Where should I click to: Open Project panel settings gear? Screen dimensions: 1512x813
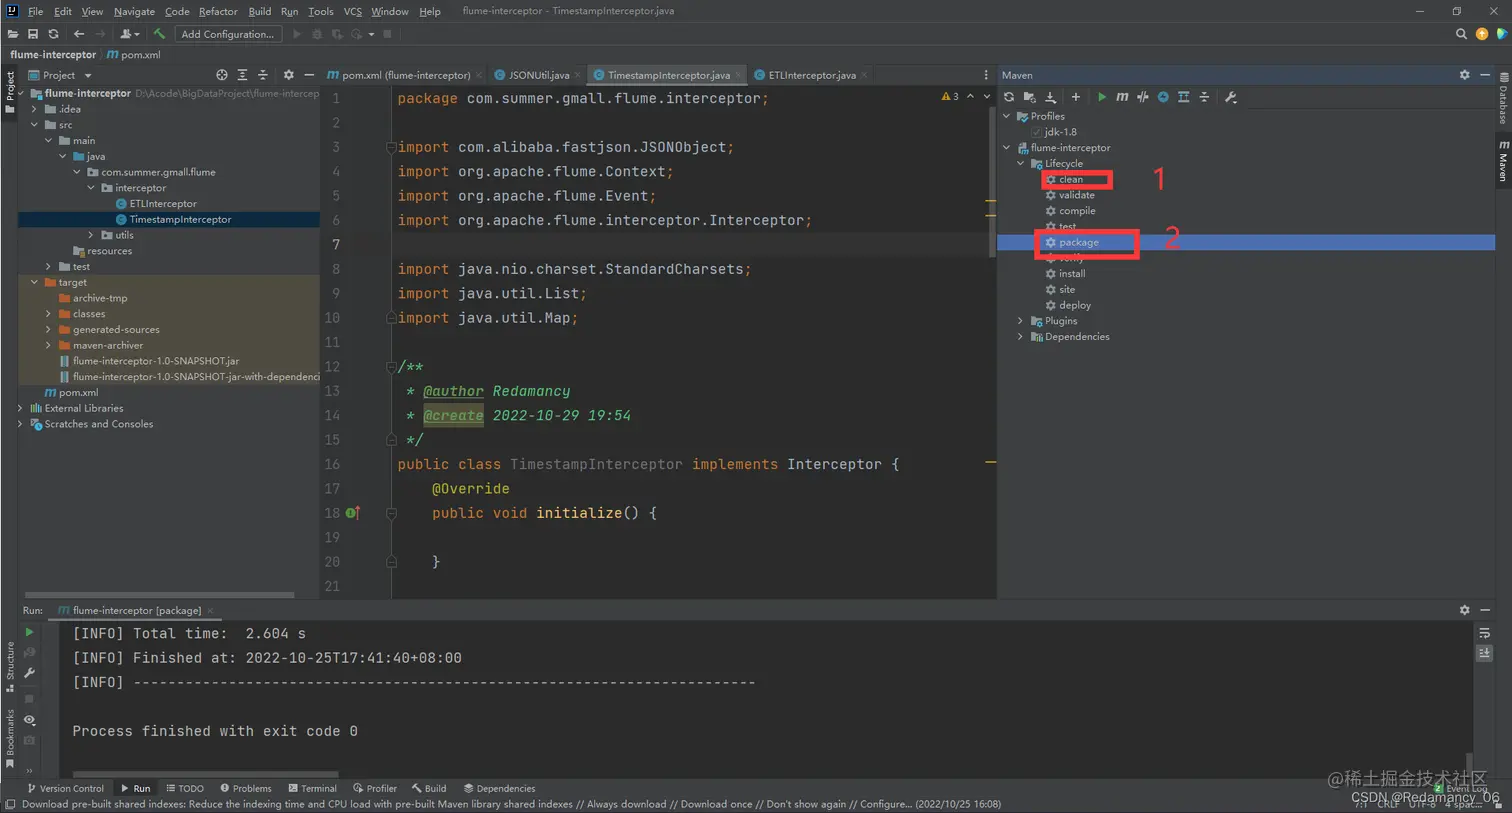pyautogui.click(x=289, y=75)
